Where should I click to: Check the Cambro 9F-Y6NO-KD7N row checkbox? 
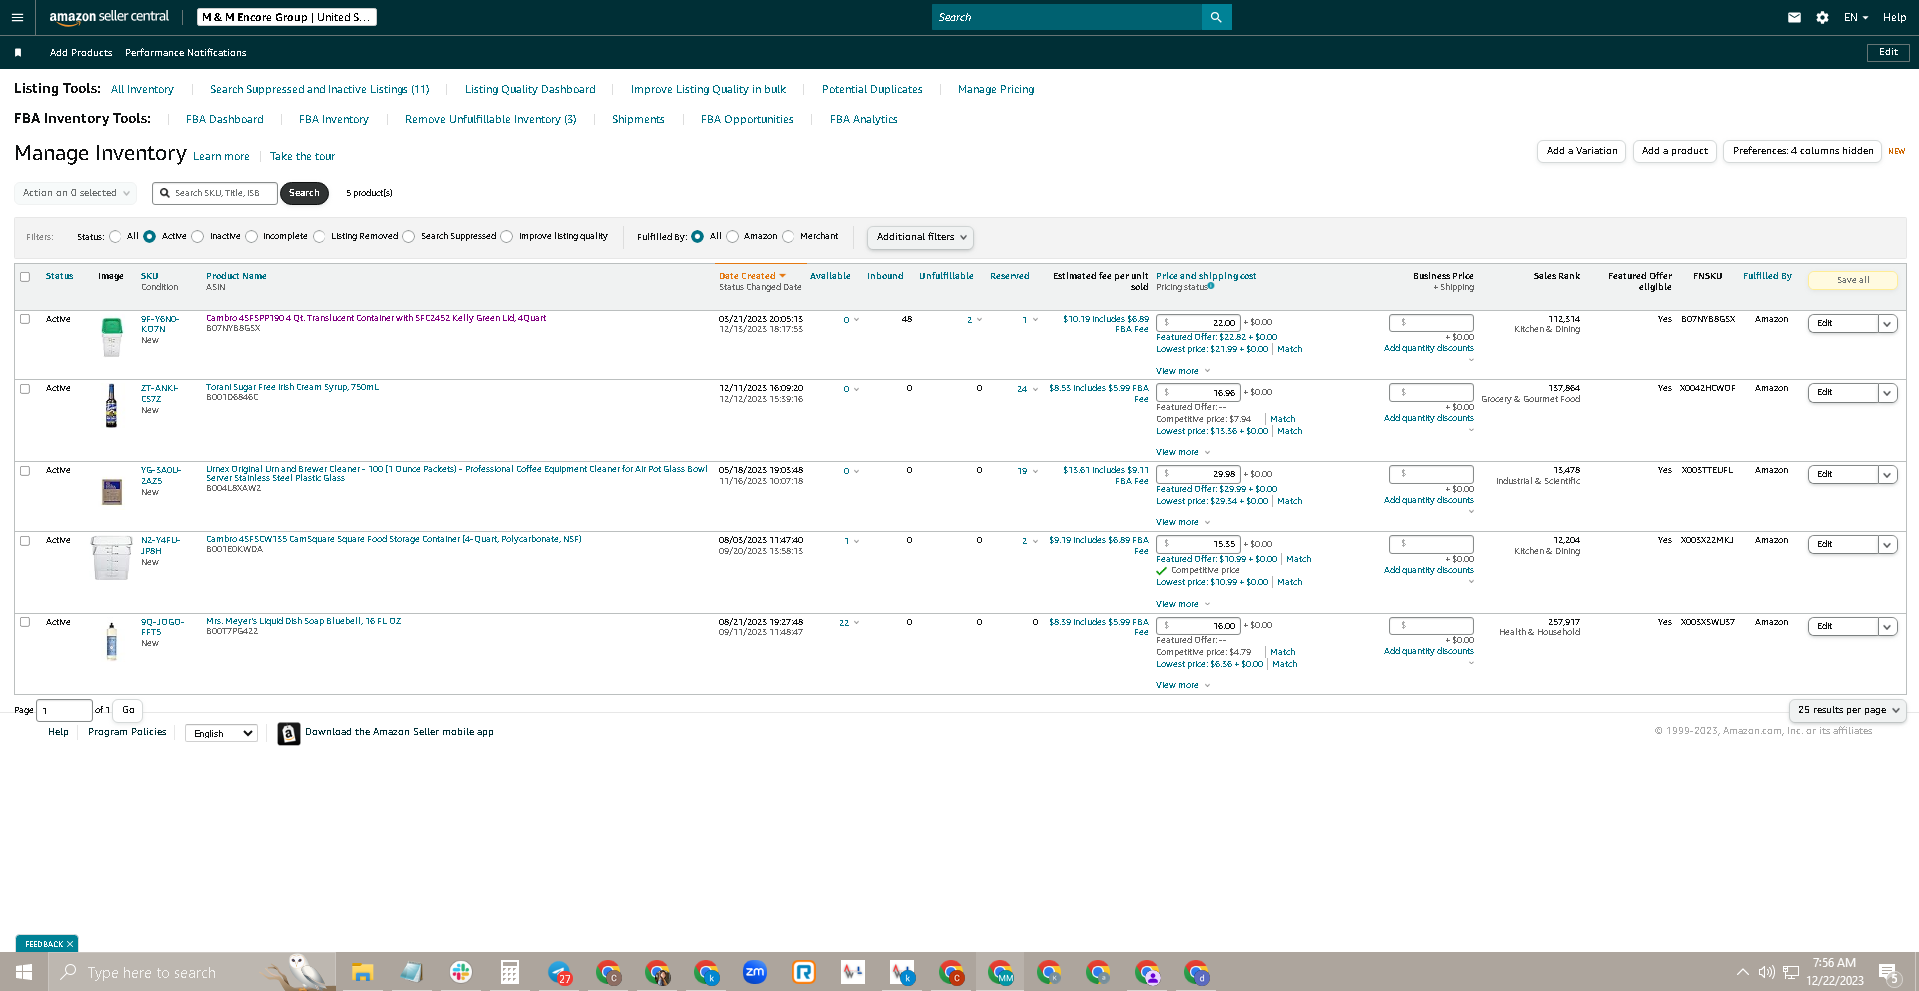click(x=25, y=319)
